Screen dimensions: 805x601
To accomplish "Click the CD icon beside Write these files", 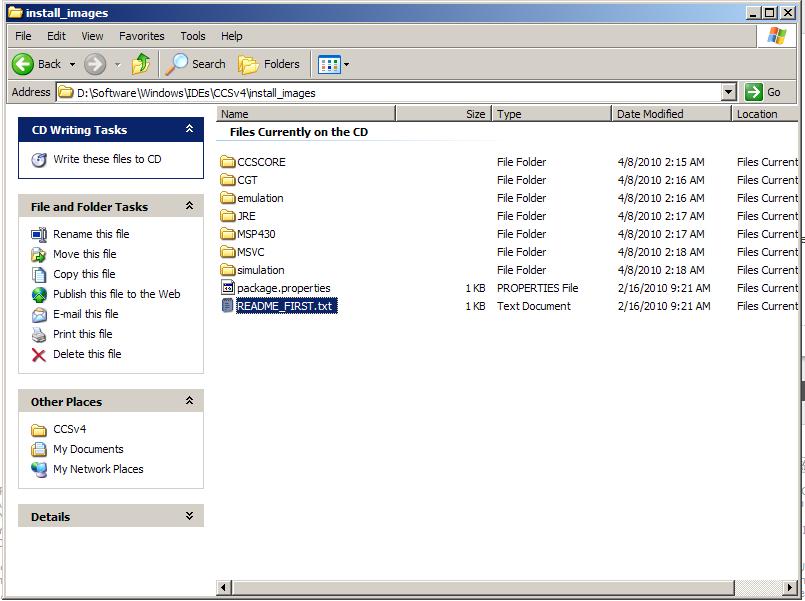I will coord(39,160).
